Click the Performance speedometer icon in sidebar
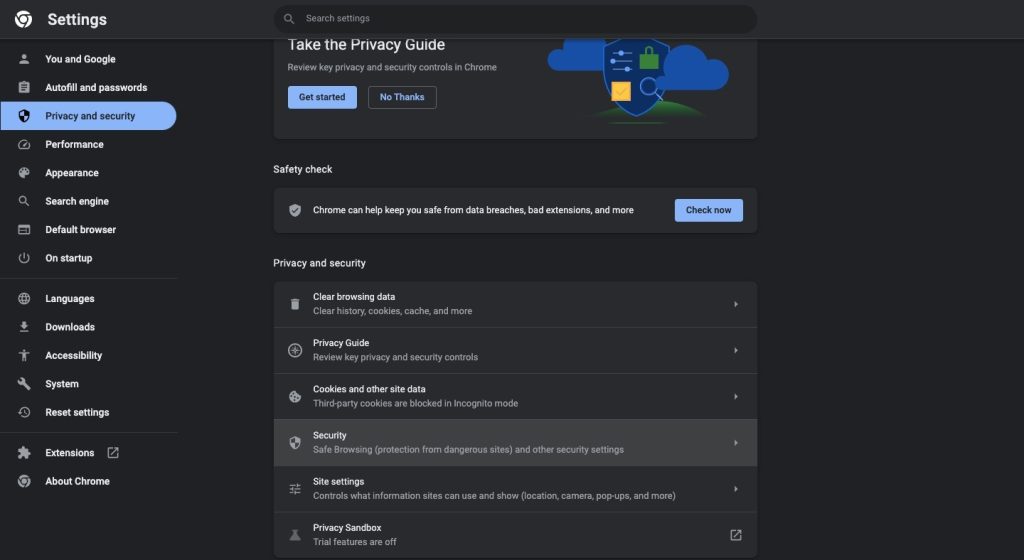The image size is (1024, 560). pyautogui.click(x=24, y=144)
